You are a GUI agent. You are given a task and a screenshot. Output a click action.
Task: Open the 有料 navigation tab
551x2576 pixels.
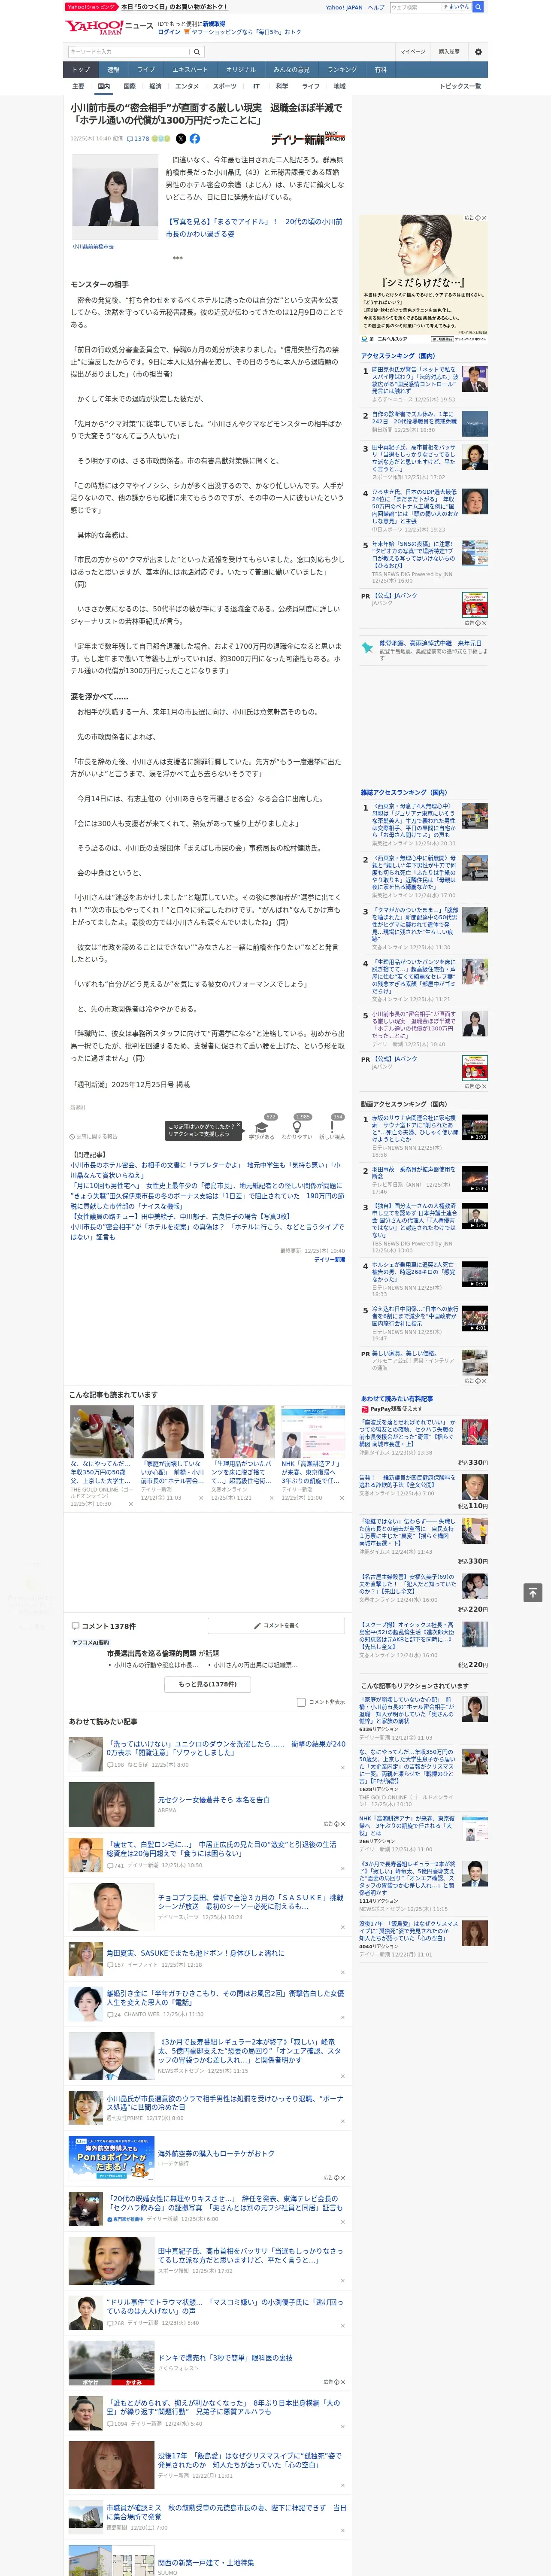pos(381,70)
